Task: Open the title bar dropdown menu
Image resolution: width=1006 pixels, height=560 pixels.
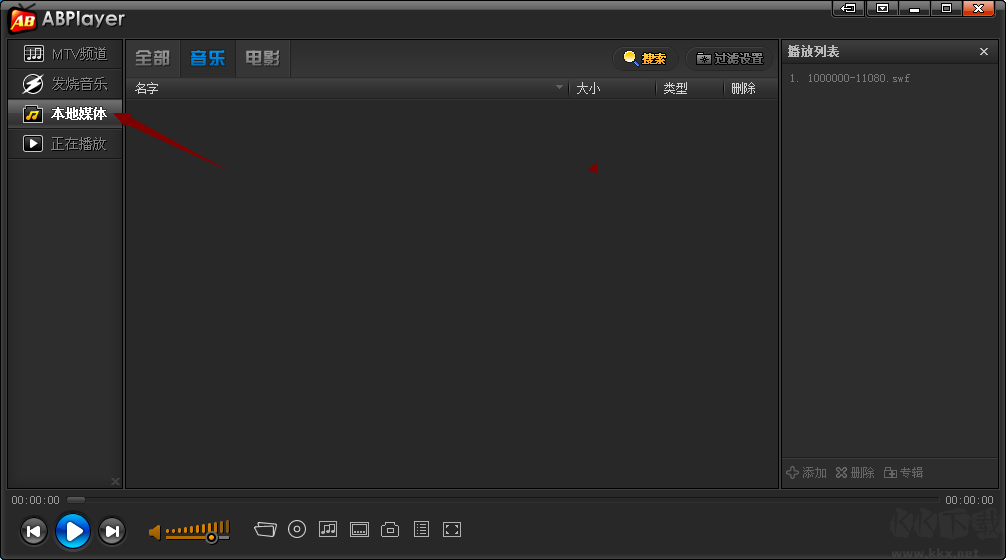Action: click(881, 8)
